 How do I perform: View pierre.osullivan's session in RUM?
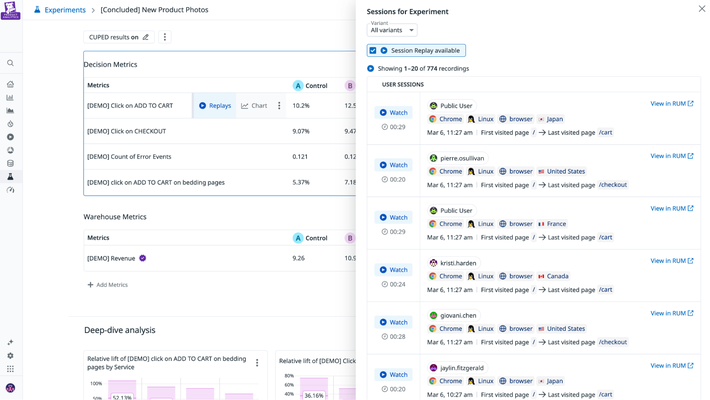(x=671, y=156)
